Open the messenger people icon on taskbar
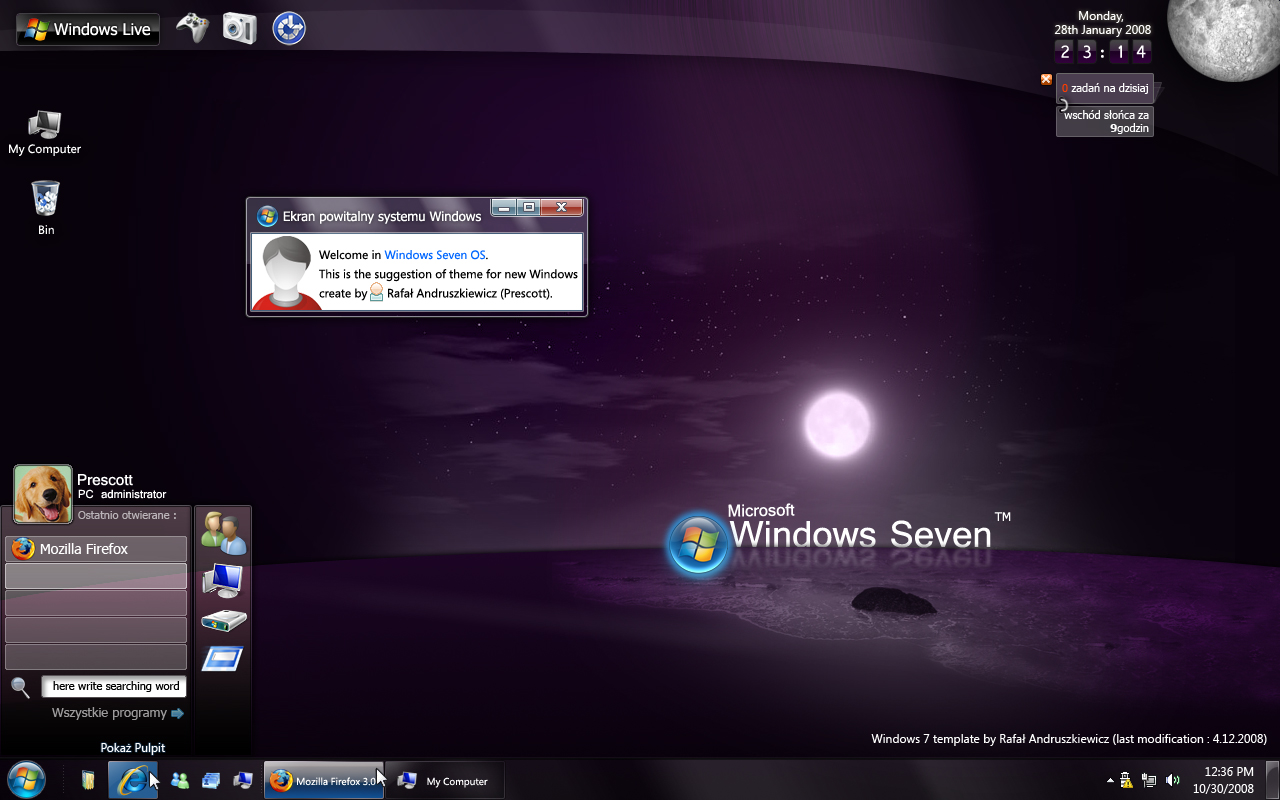This screenshot has width=1280, height=800. [x=180, y=781]
